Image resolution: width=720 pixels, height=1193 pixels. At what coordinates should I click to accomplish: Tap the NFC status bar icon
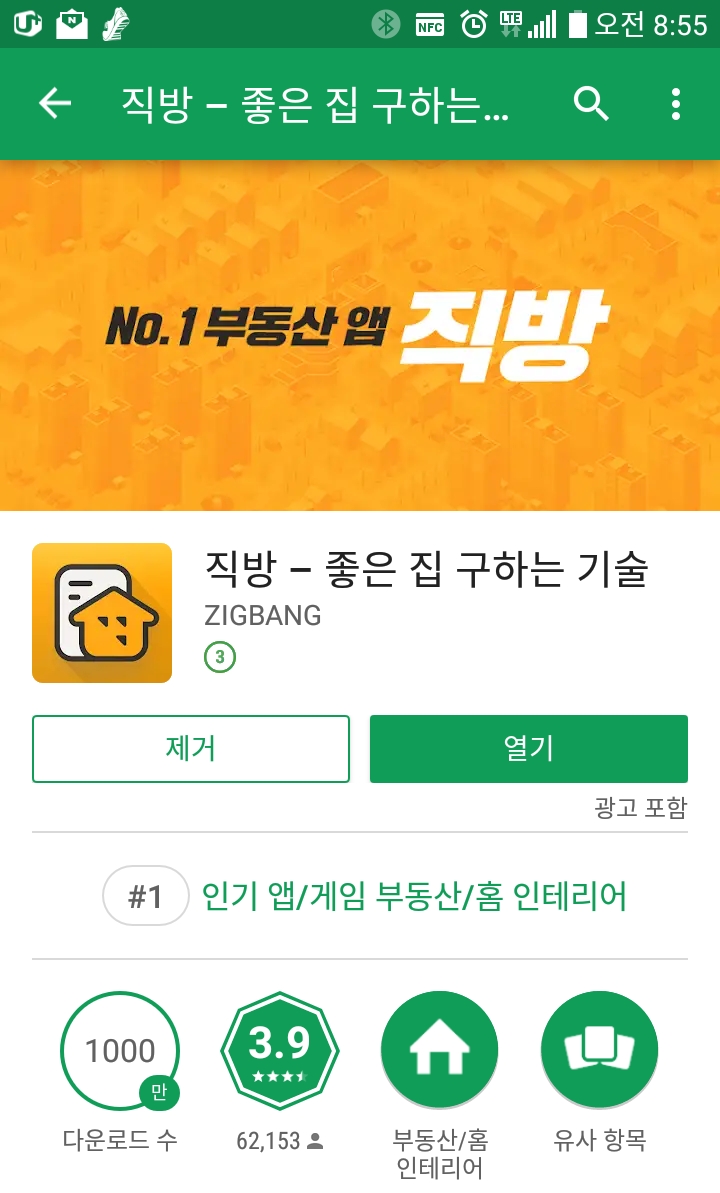(430, 26)
